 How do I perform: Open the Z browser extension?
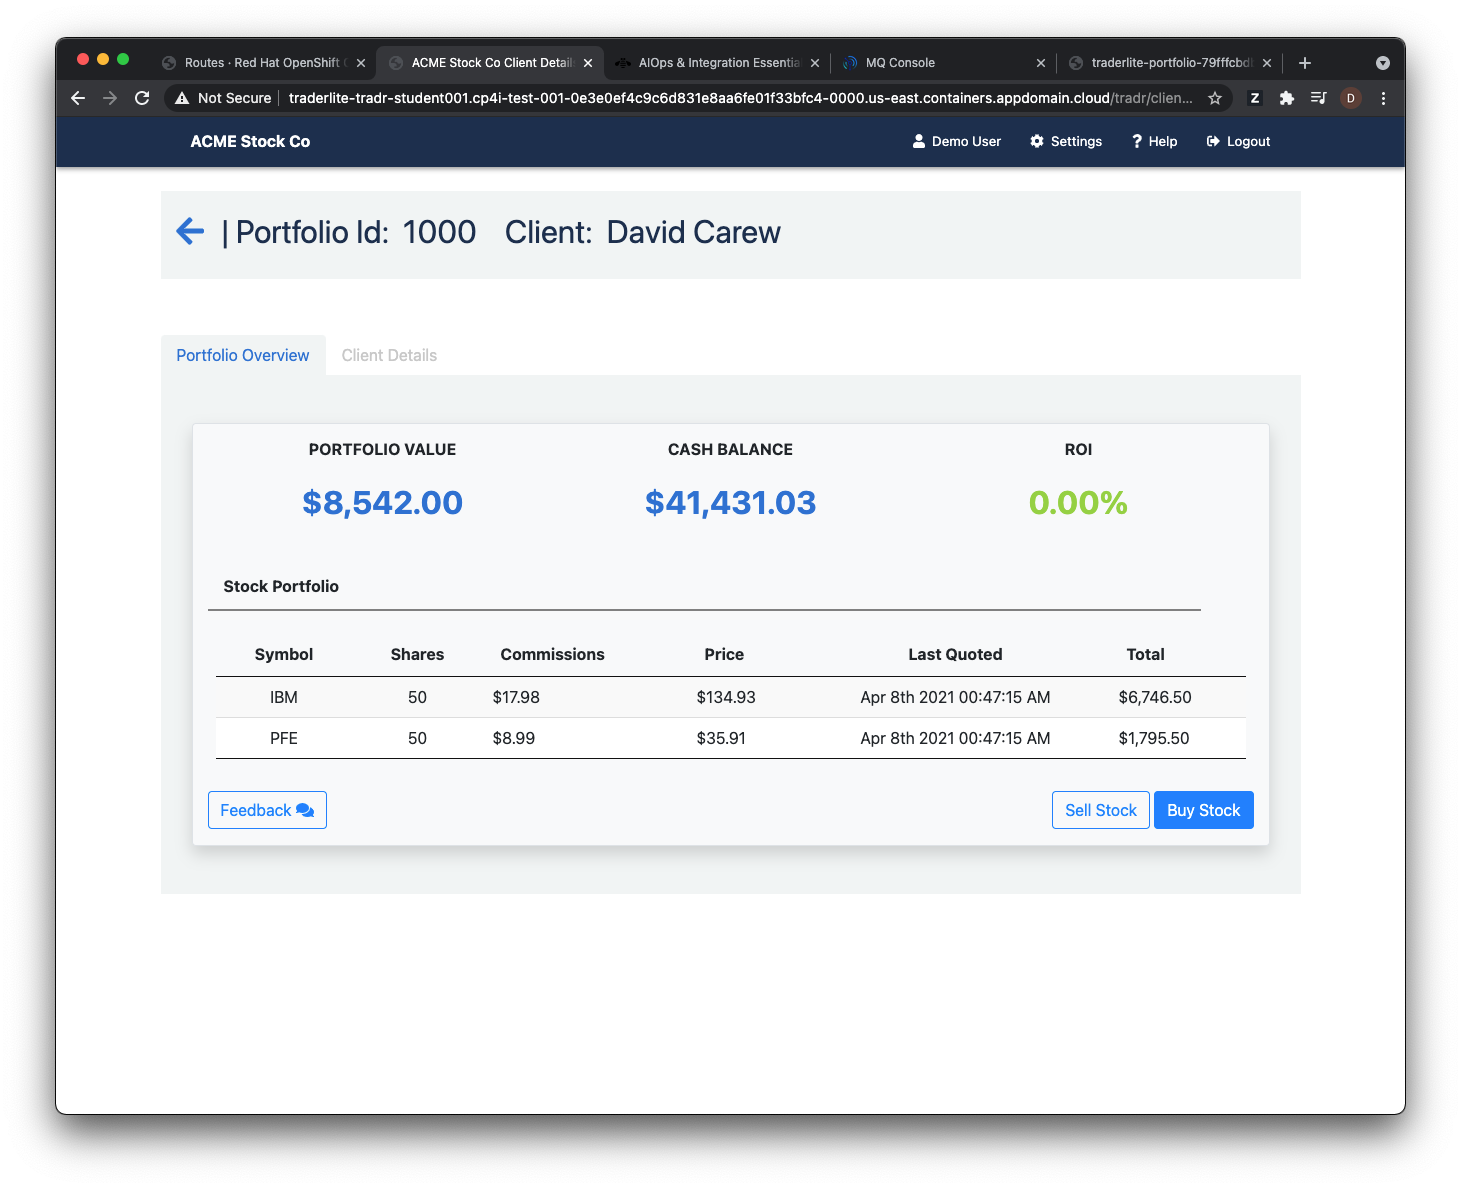[1255, 98]
